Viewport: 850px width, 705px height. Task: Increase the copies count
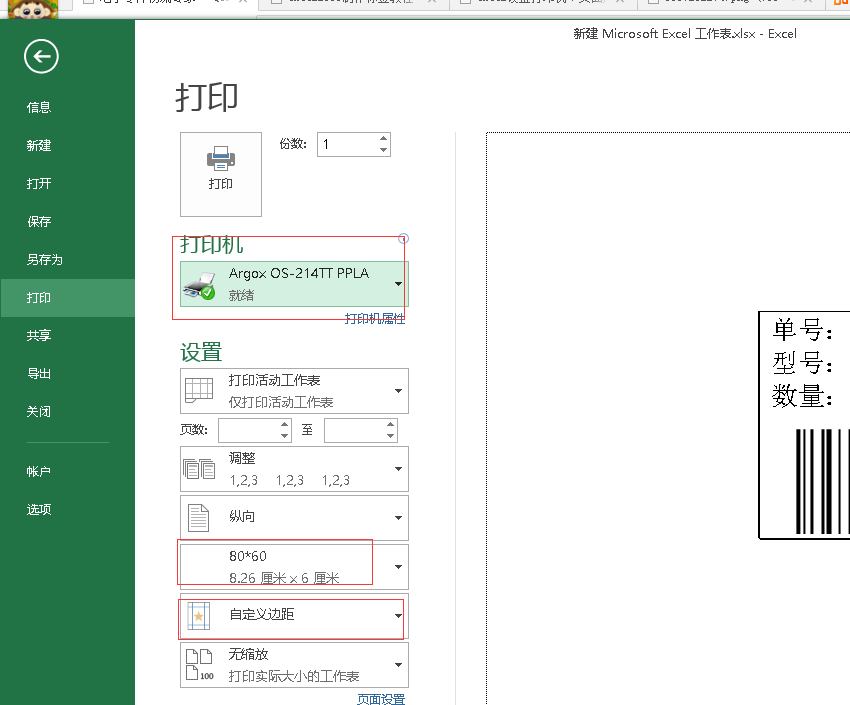click(383, 139)
